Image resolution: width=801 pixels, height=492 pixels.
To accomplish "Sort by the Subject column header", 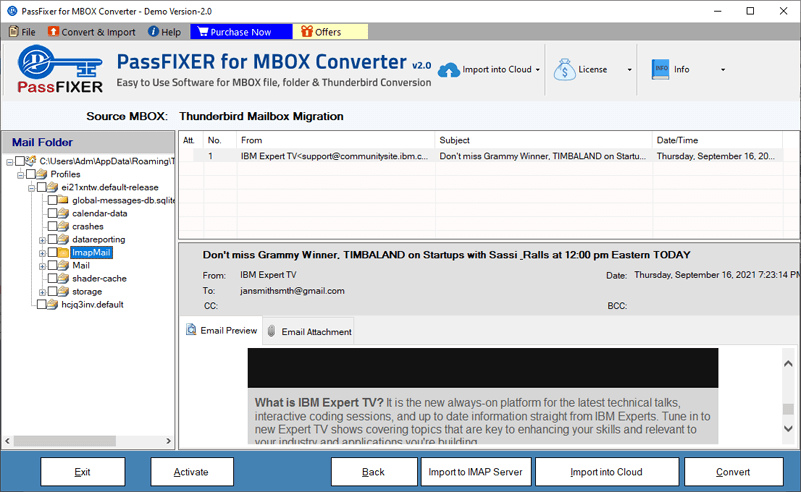I will click(x=543, y=140).
